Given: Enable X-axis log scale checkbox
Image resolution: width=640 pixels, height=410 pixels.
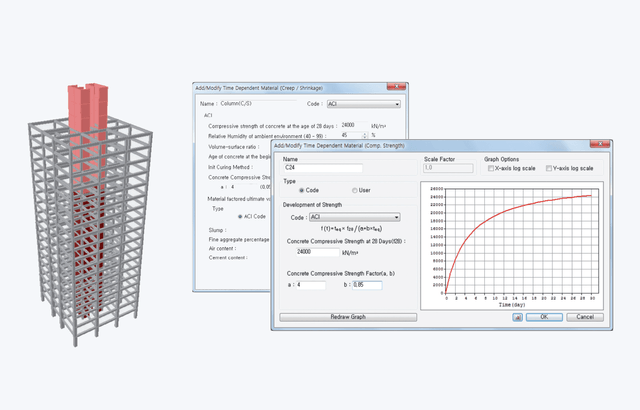Looking at the screenshot, I should point(489,168).
